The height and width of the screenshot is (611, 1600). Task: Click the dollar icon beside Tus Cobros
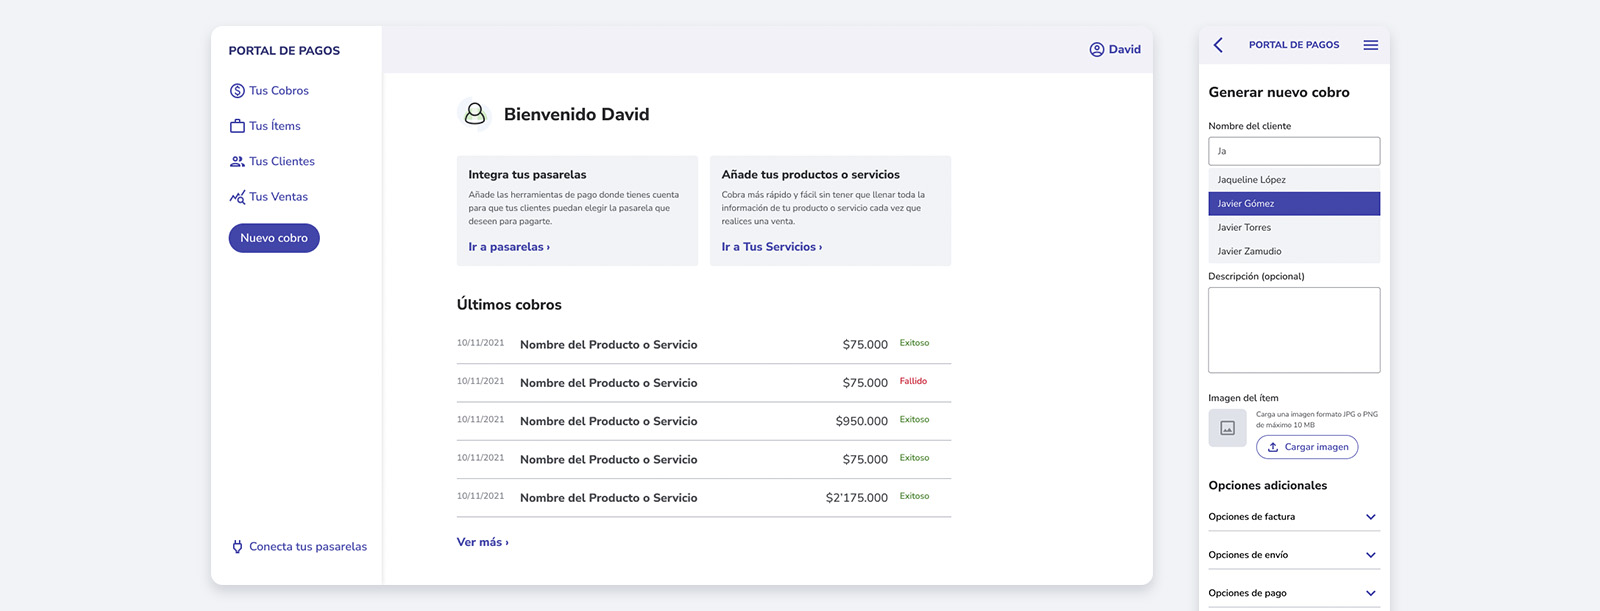(237, 91)
